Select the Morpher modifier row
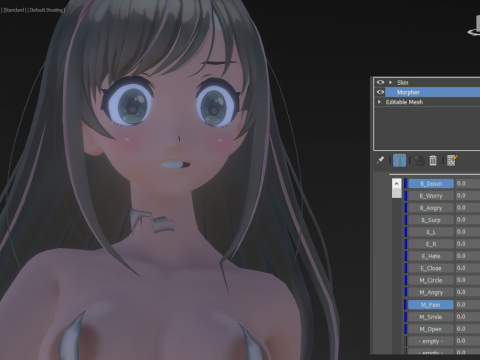The width and height of the screenshot is (480, 360). (x=432, y=92)
